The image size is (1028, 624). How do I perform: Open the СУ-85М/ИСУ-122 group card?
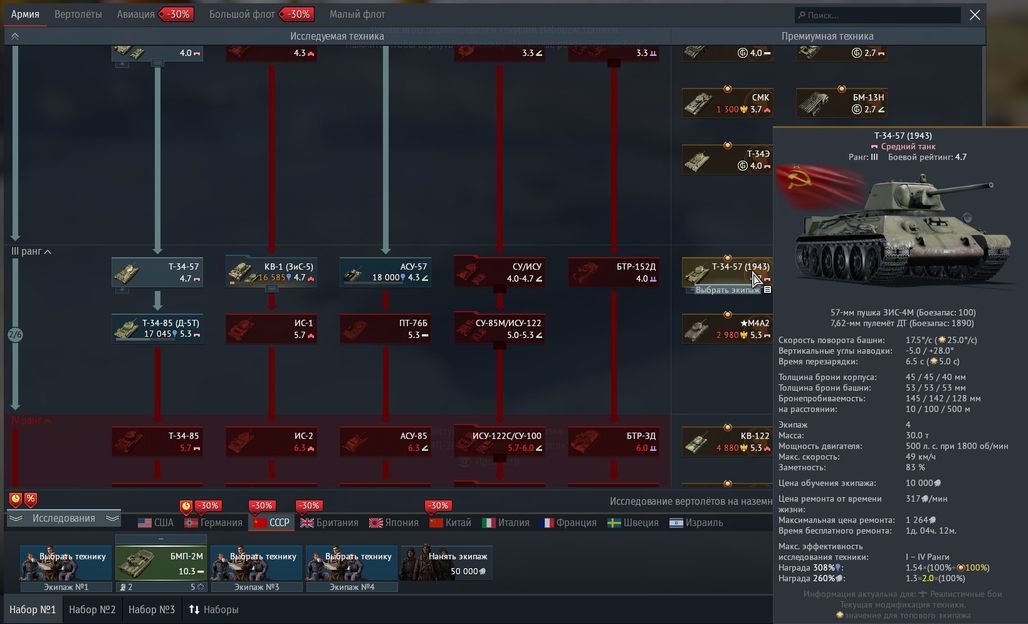coord(500,328)
